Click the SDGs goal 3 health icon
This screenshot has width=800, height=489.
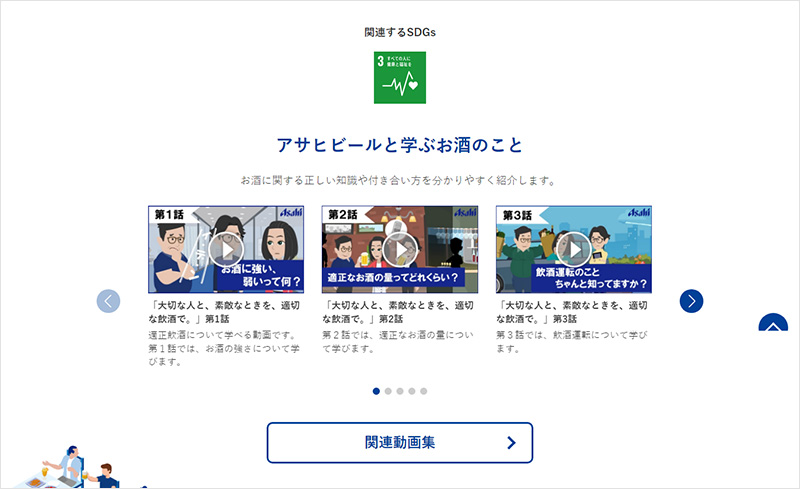tap(399, 78)
